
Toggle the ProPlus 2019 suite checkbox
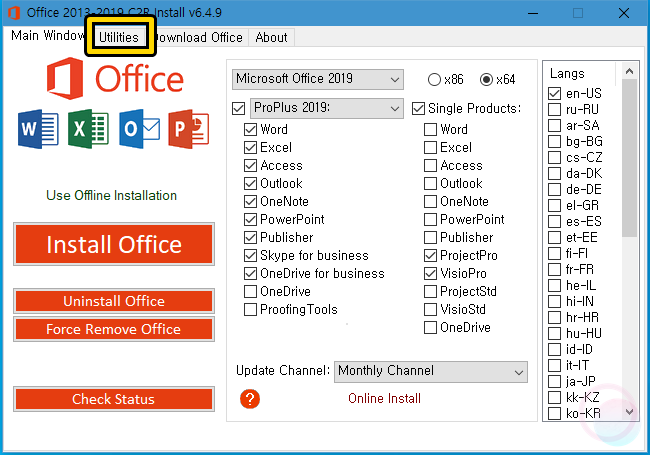pyautogui.click(x=238, y=109)
